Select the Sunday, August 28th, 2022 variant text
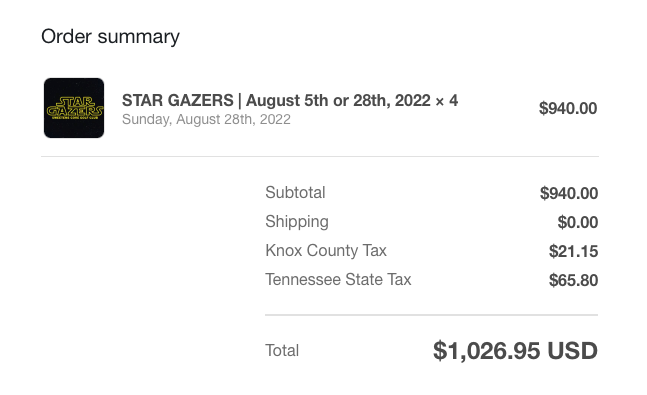This screenshot has width=647, height=395. pyautogui.click(x=206, y=119)
